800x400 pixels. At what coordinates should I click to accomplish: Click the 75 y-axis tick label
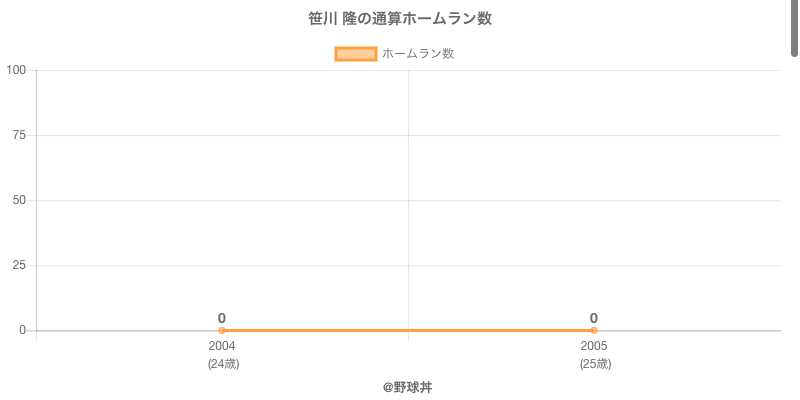[x=19, y=135]
